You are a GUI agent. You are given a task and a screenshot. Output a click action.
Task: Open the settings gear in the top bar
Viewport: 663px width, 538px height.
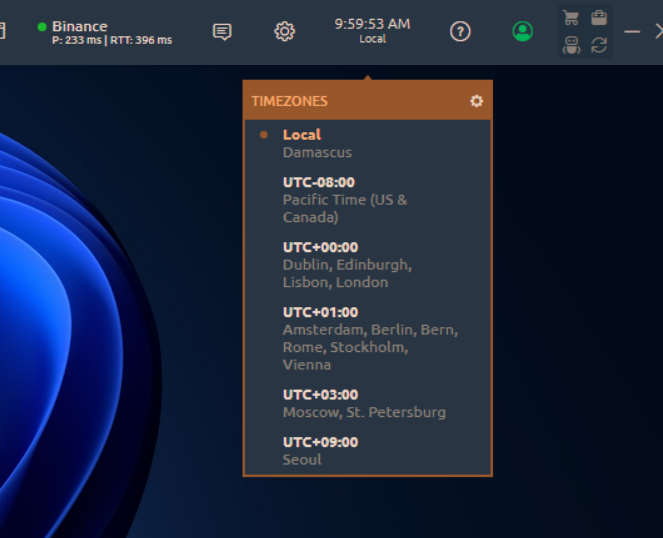point(284,32)
